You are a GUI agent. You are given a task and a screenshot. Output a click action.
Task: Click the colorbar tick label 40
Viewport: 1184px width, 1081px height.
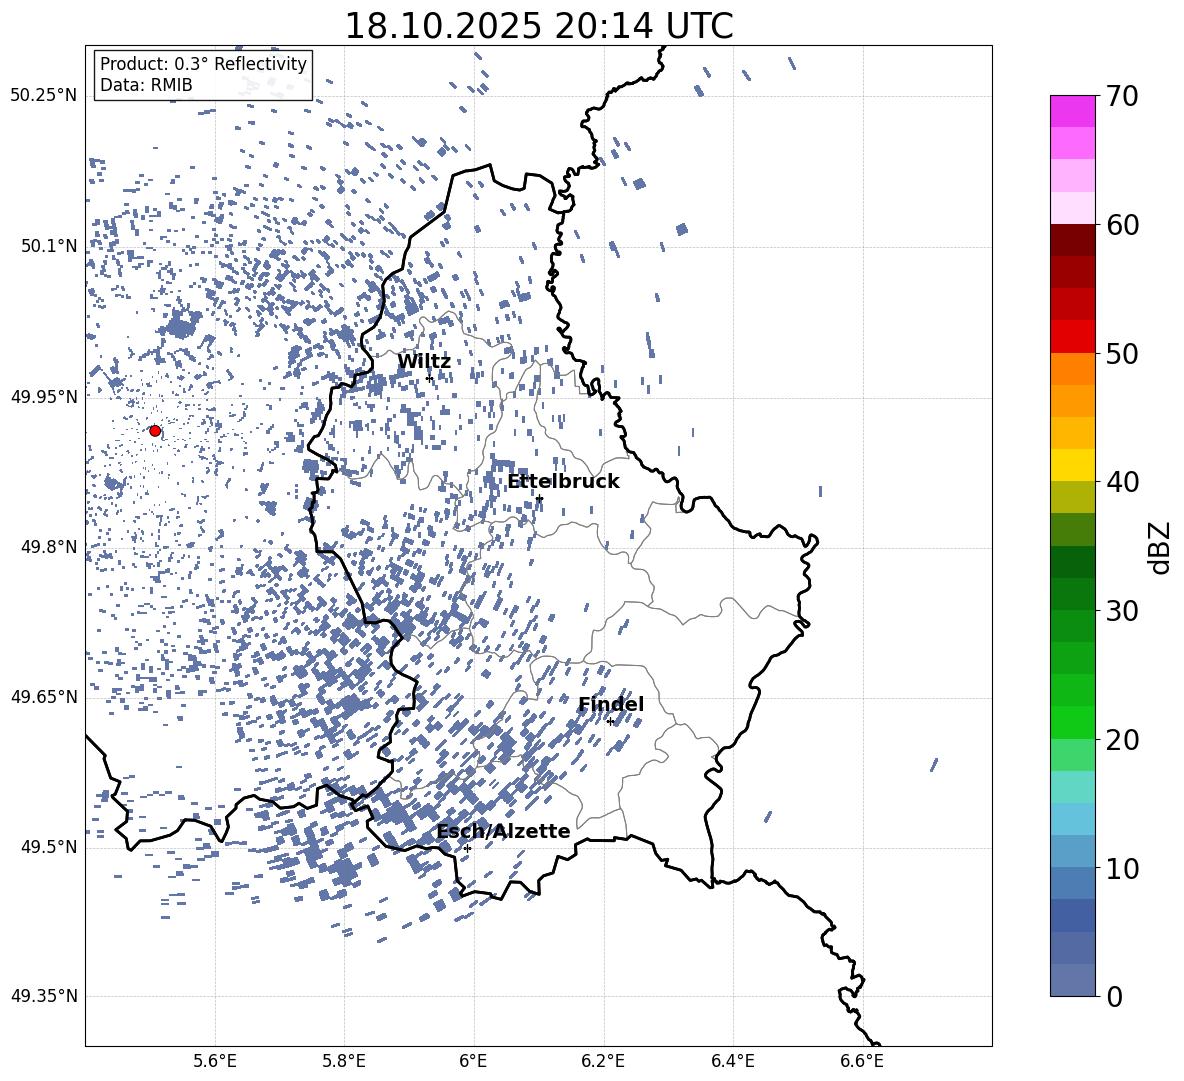click(1122, 482)
